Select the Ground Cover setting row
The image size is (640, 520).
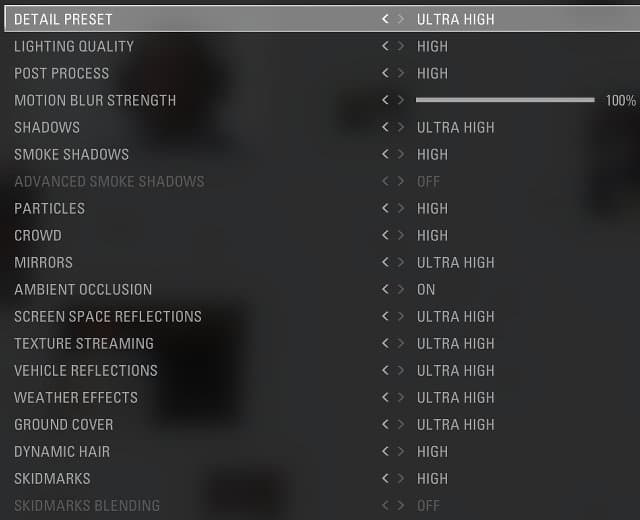click(x=64, y=424)
